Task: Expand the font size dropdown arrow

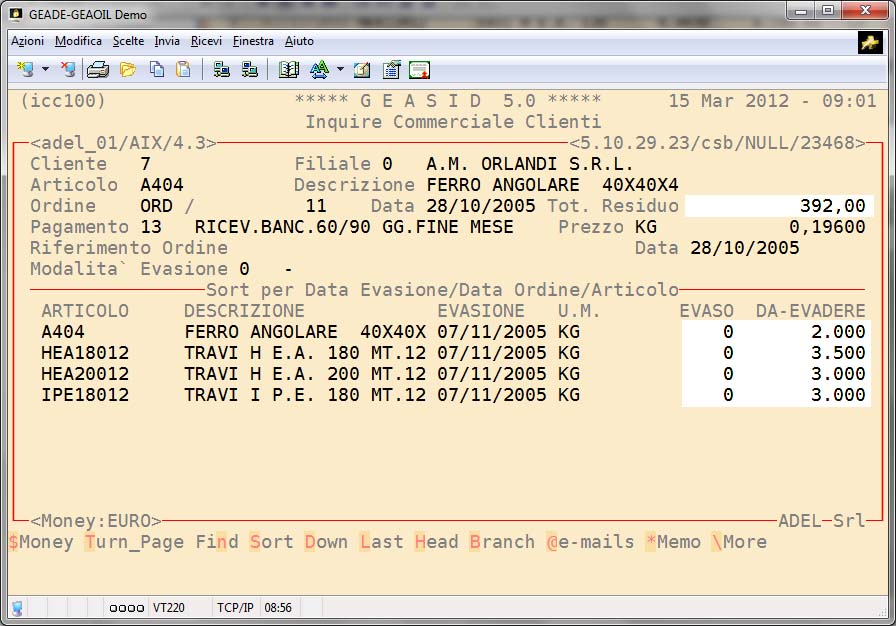Action: point(340,70)
